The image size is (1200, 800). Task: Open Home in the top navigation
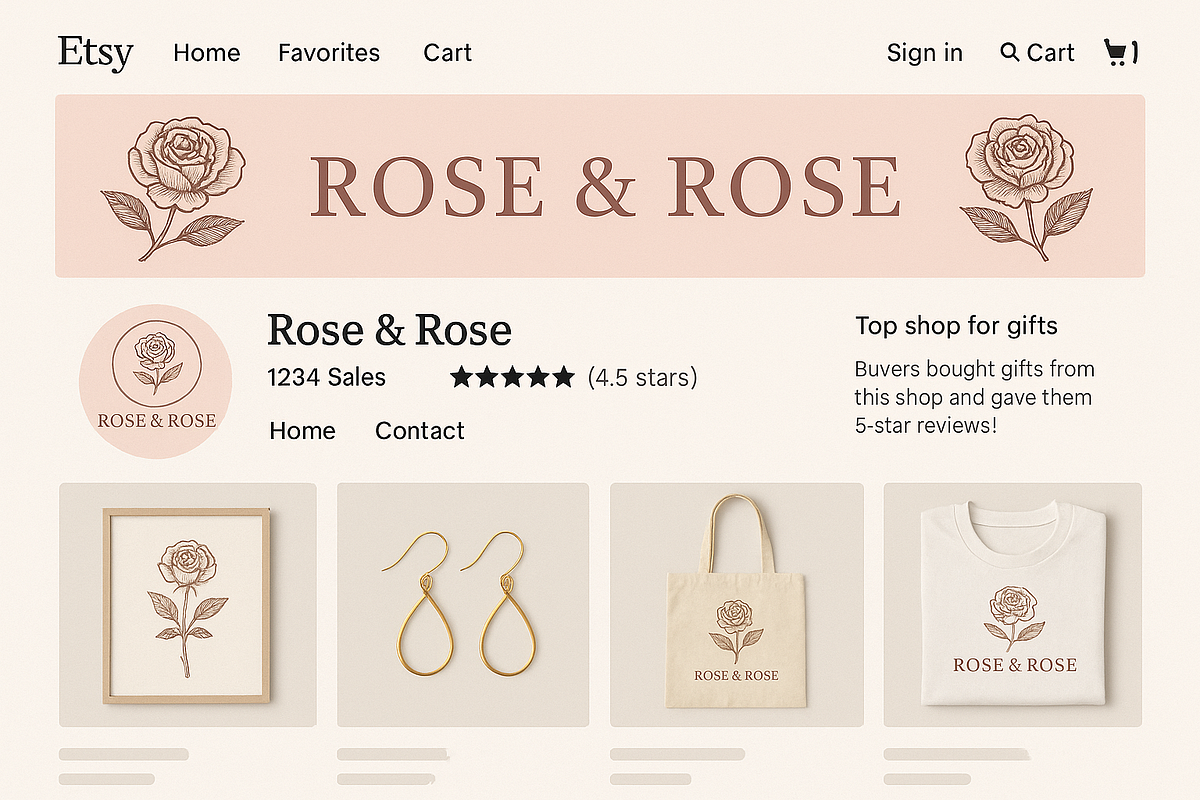pos(206,53)
